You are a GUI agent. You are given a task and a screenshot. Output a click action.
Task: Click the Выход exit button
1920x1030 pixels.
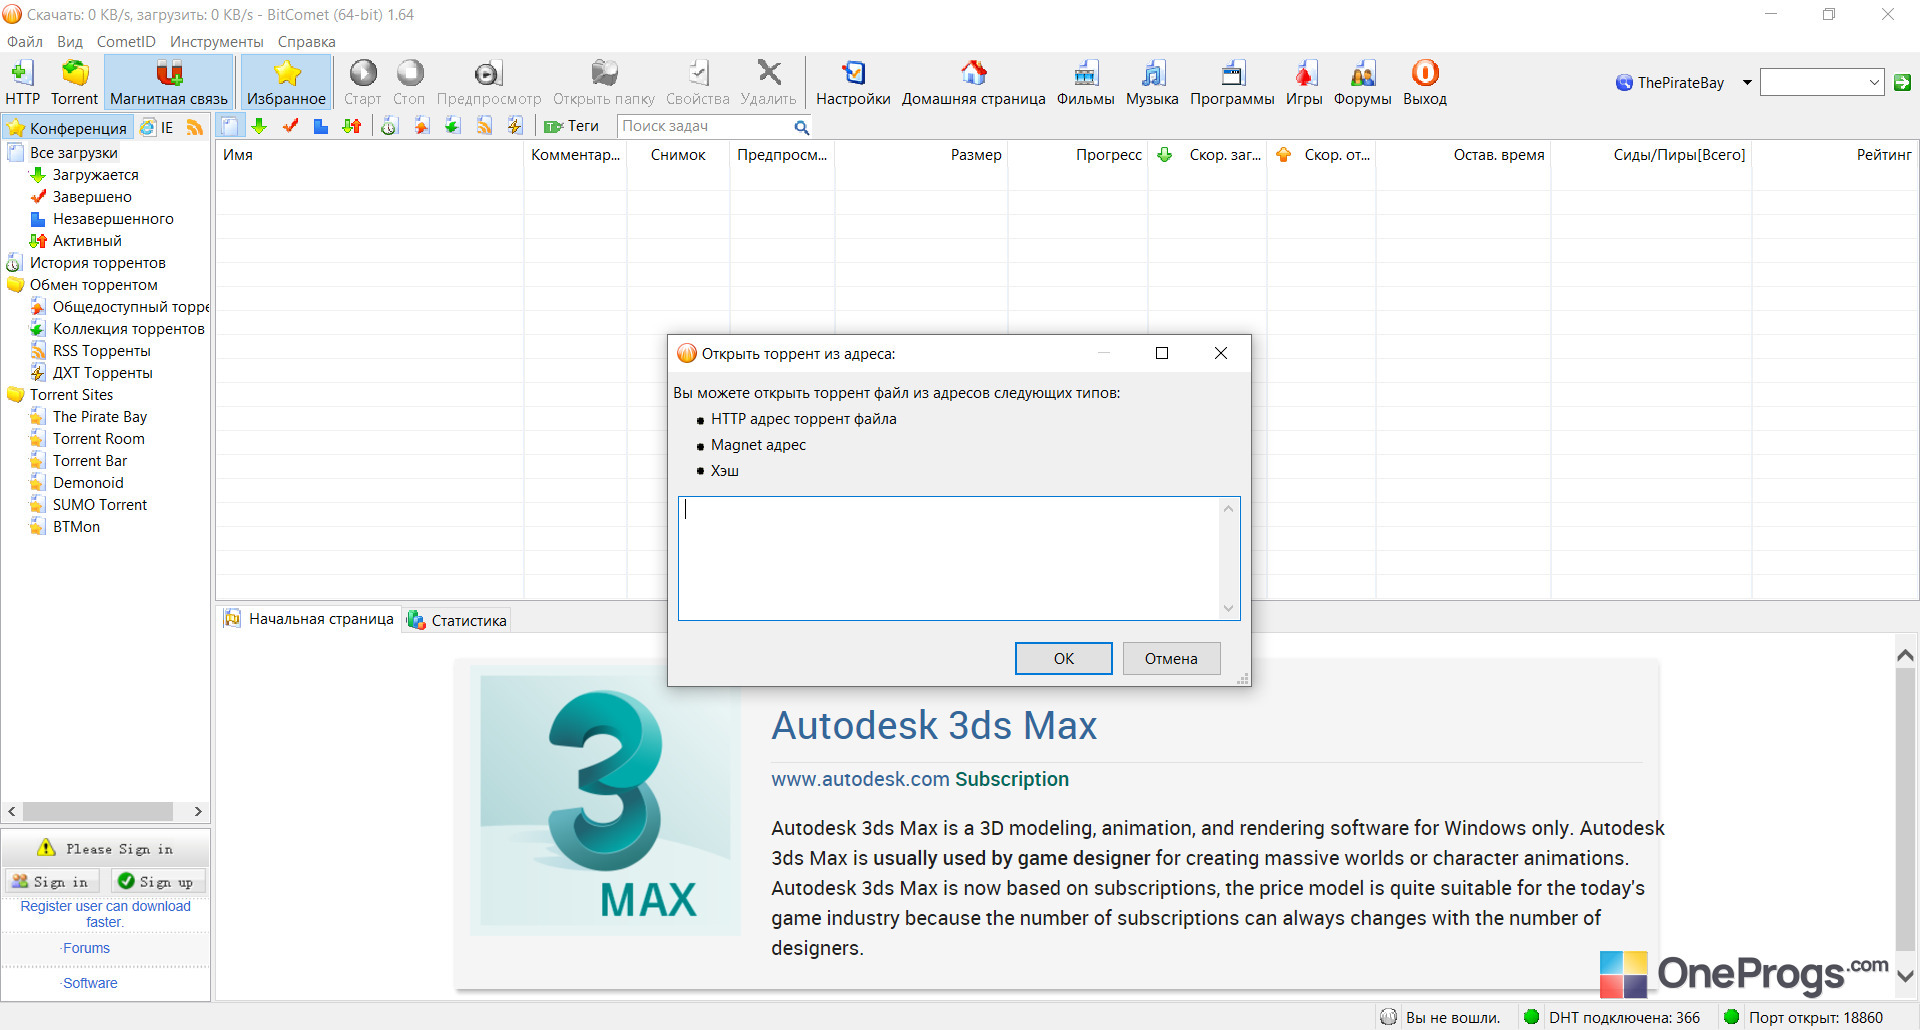[x=1425, y=82]
